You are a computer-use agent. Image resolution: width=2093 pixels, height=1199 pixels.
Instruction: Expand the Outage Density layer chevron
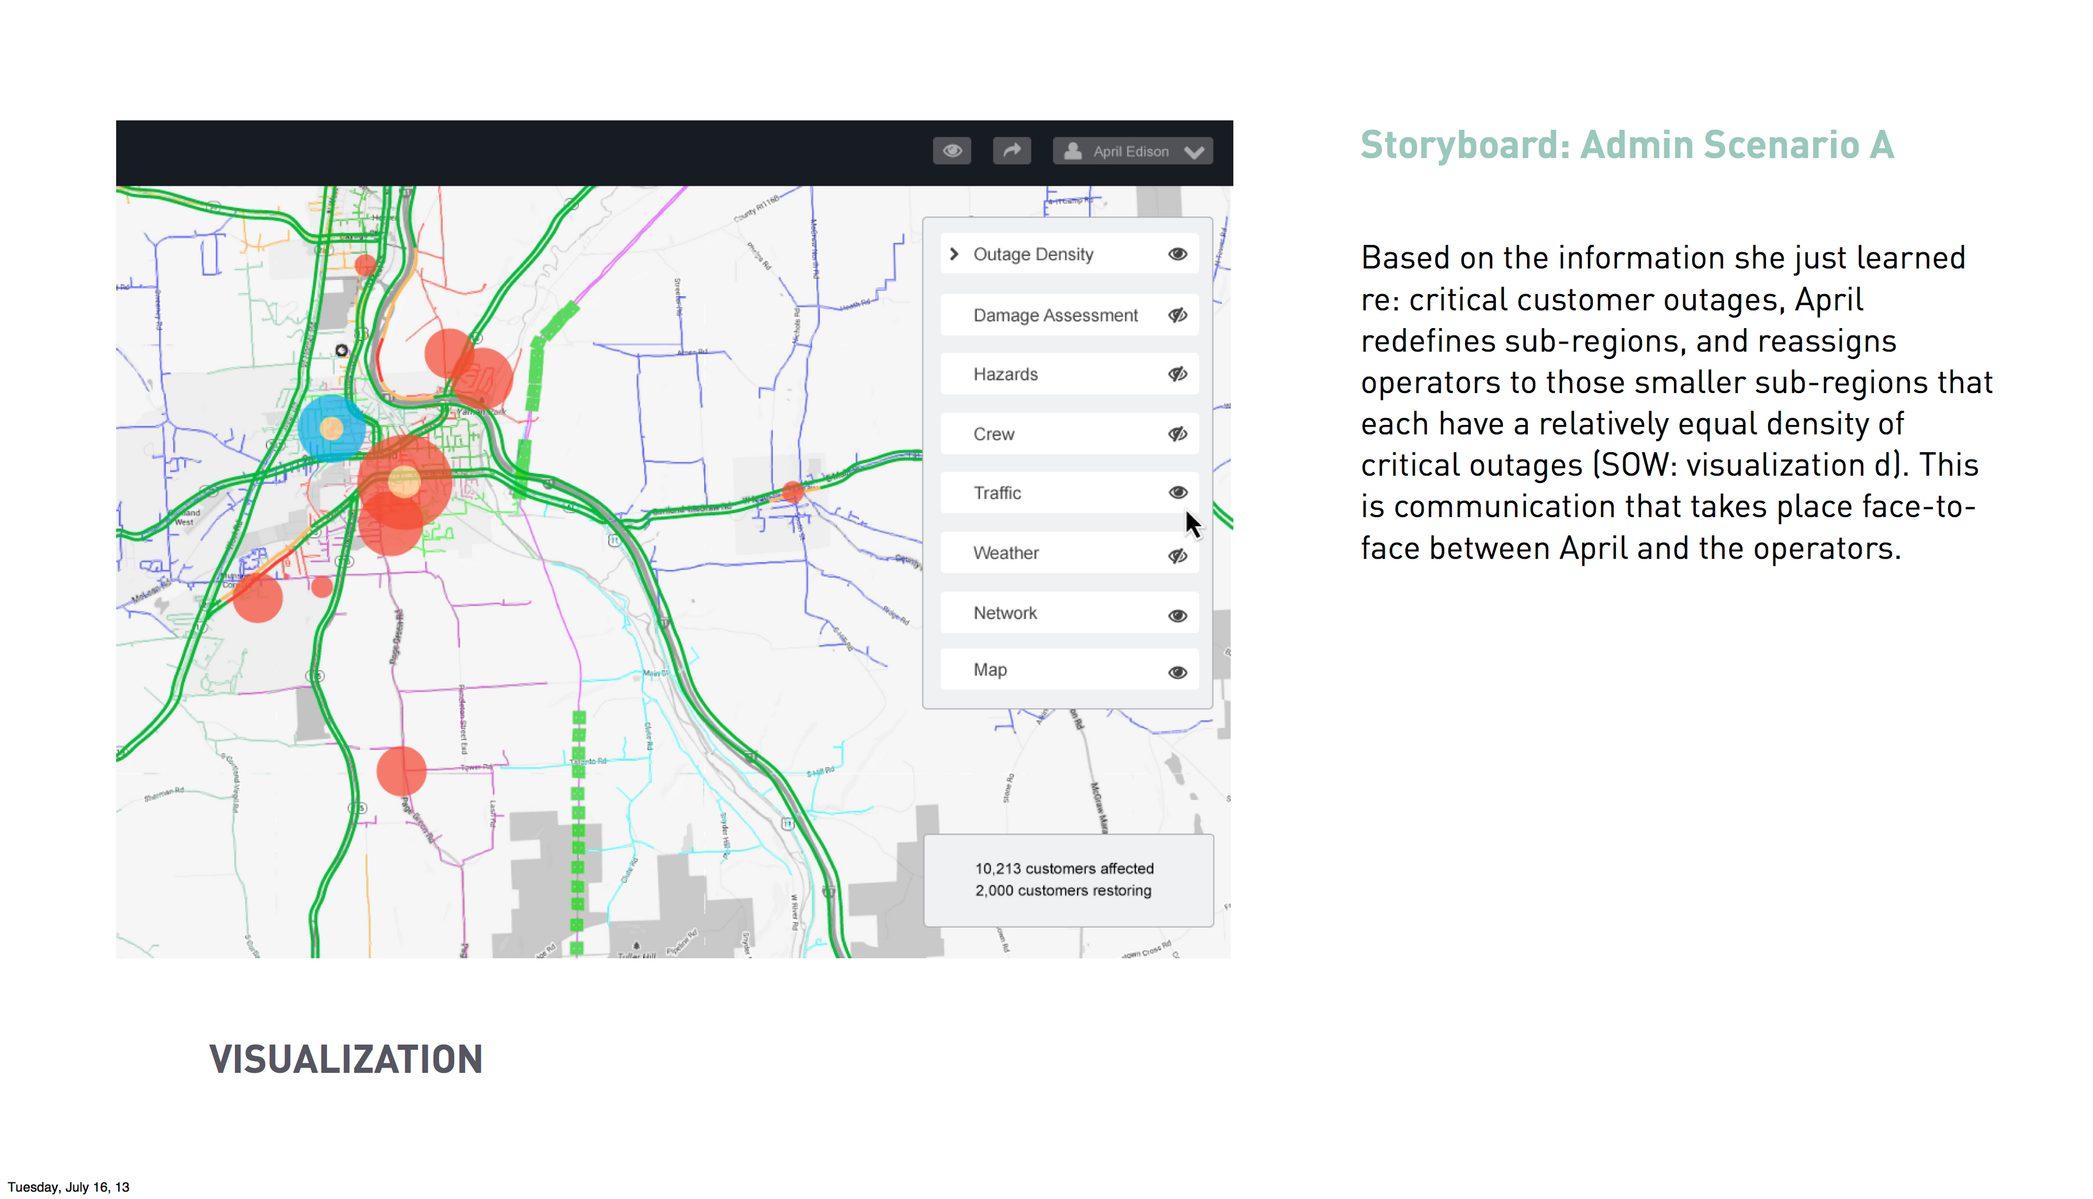954,254
